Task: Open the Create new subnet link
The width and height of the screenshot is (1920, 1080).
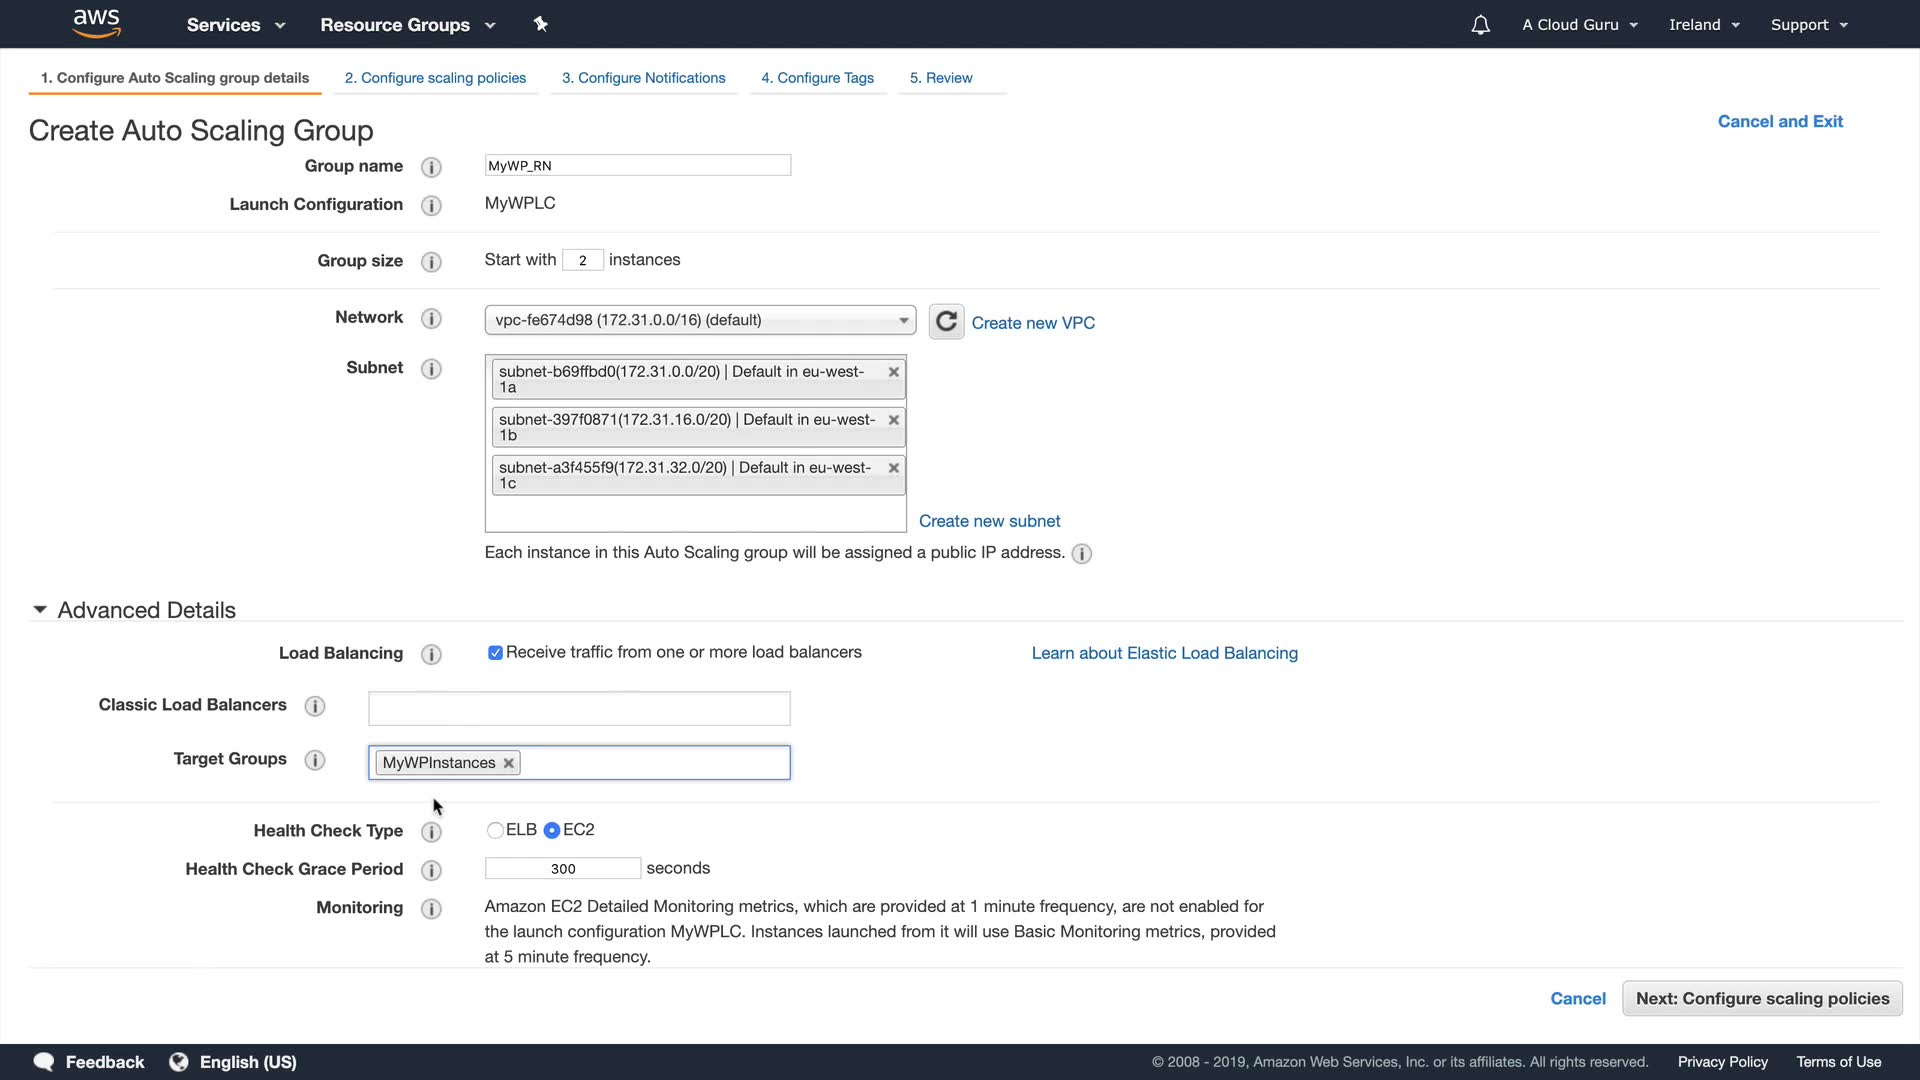Action: 989,521
